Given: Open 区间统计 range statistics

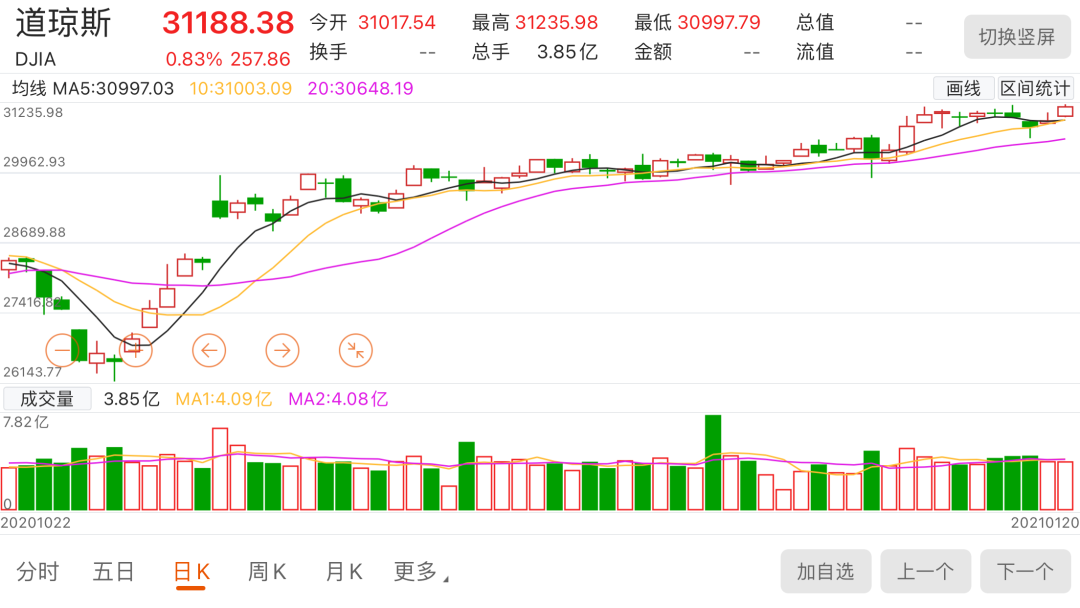Looking at the screenshot, I should pos(1035,89).
